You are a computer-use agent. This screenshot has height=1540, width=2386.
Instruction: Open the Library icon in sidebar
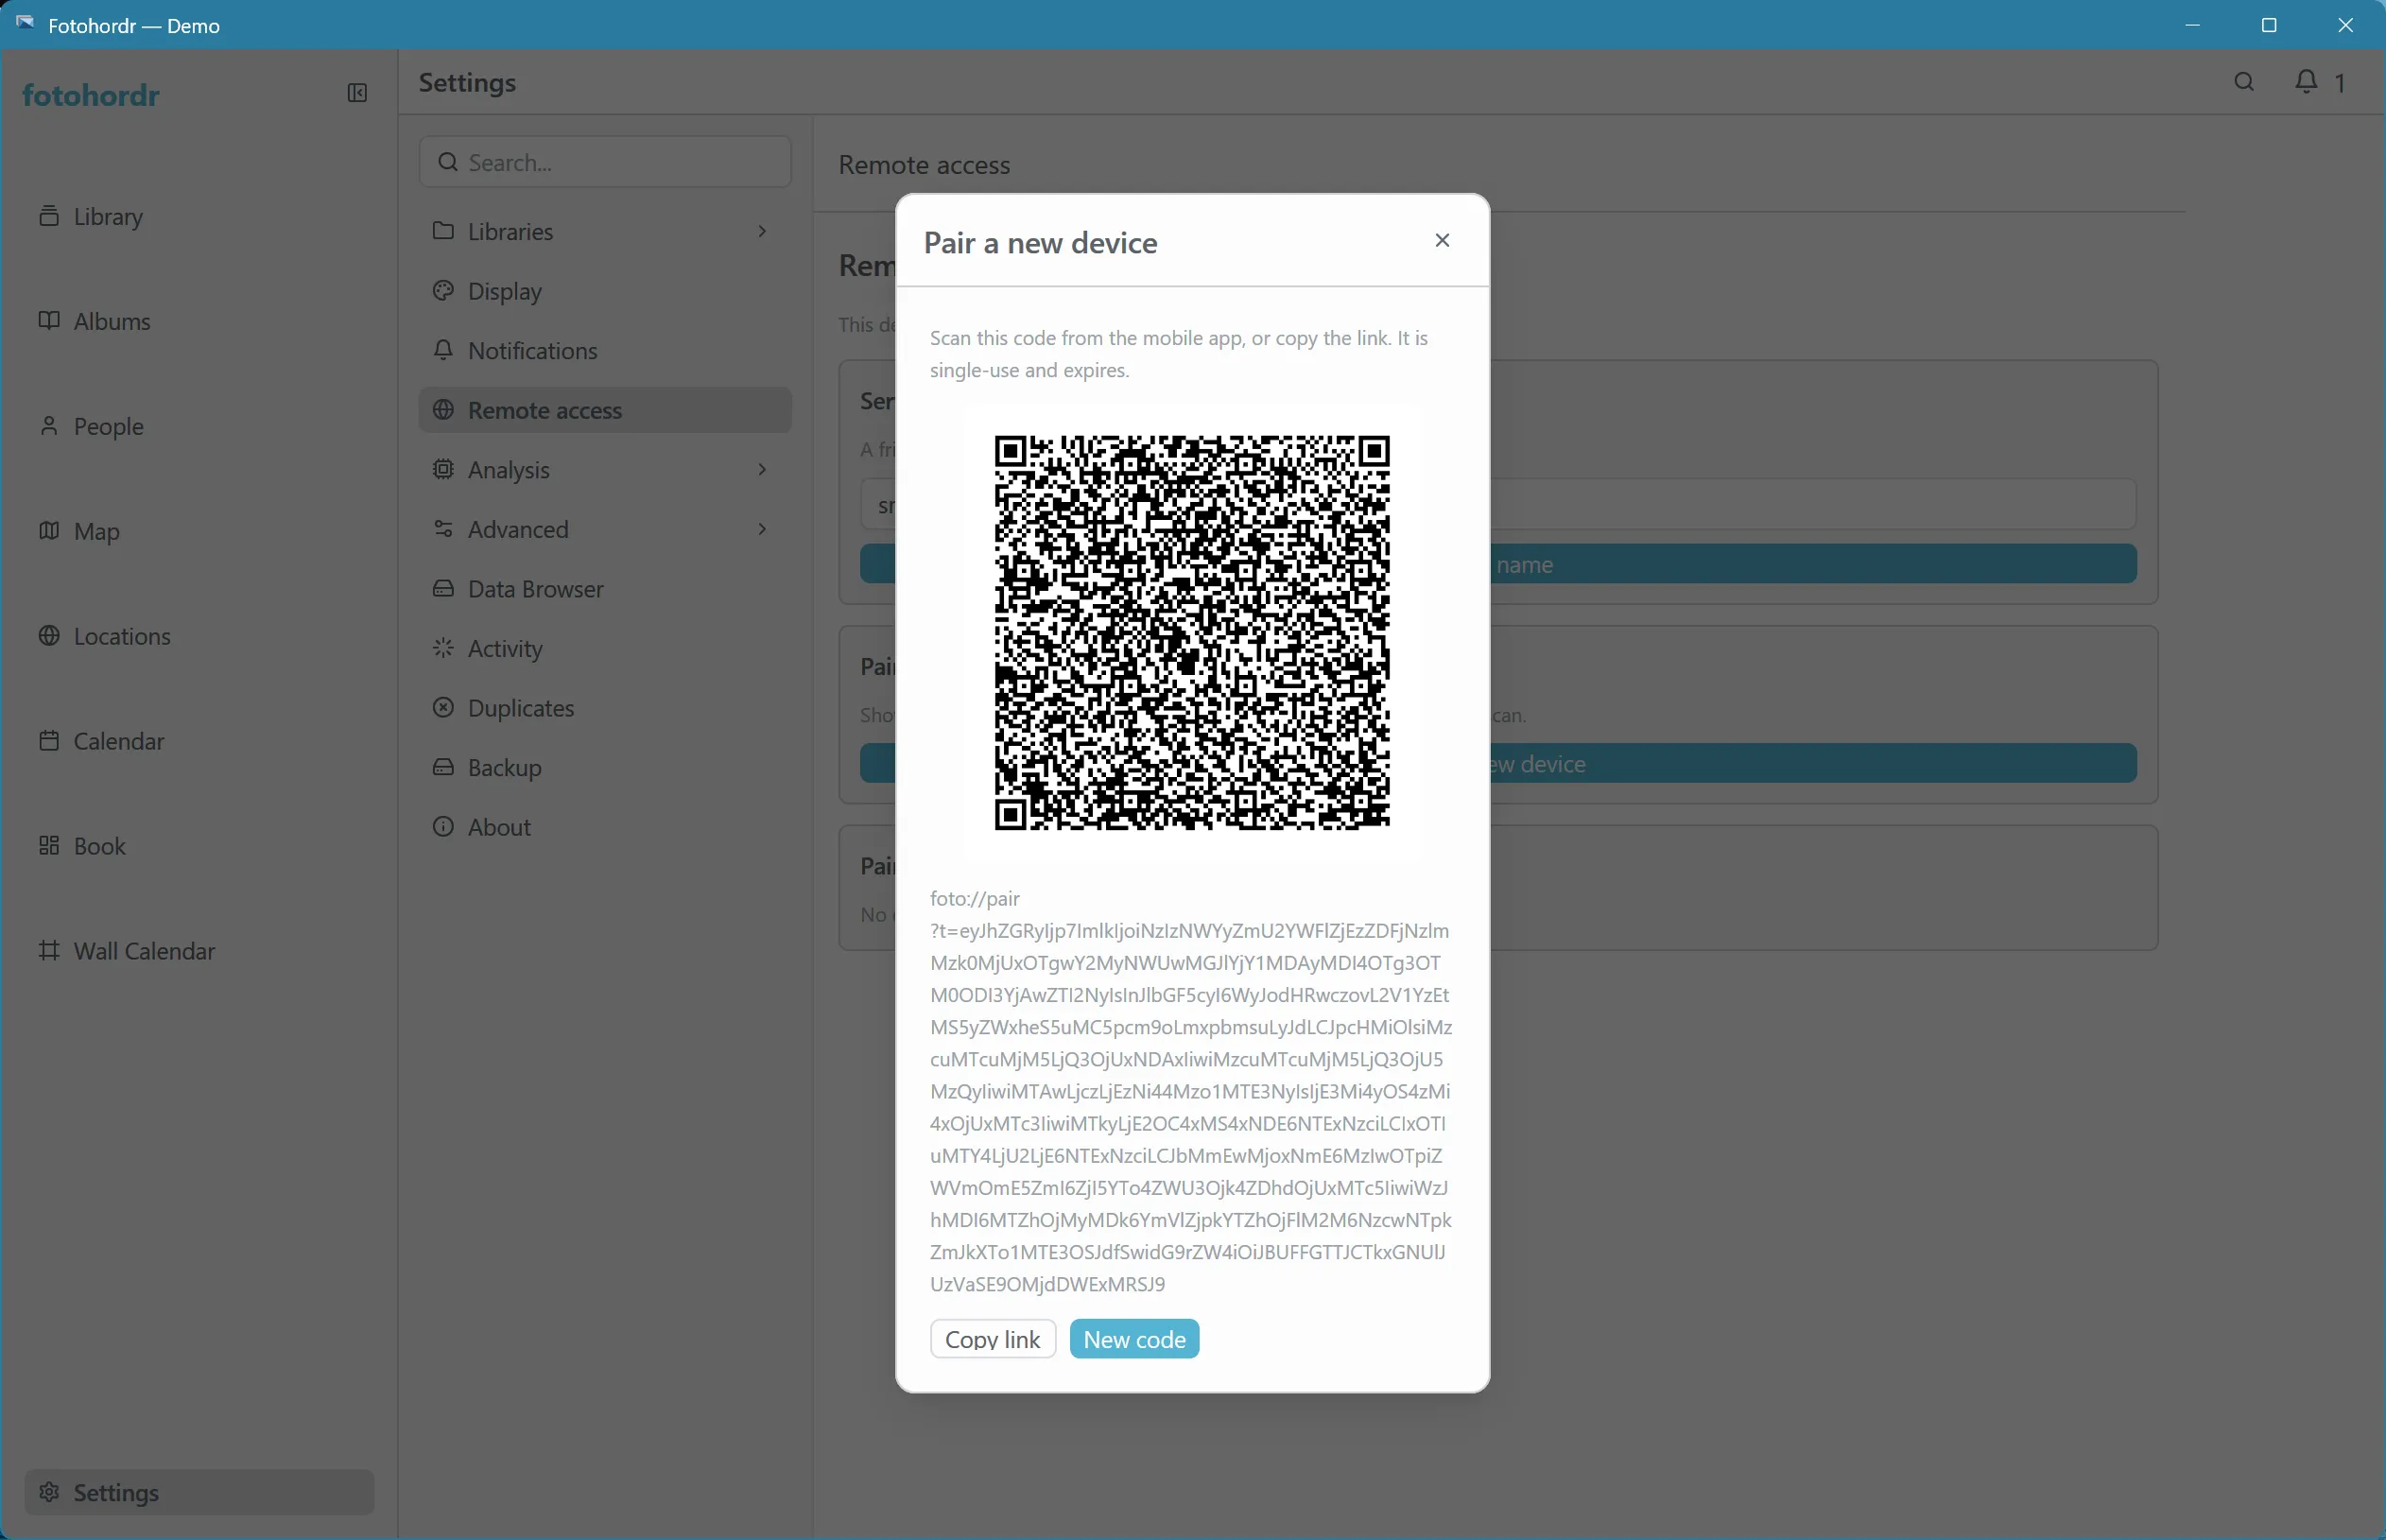click(x=48, y=216)
